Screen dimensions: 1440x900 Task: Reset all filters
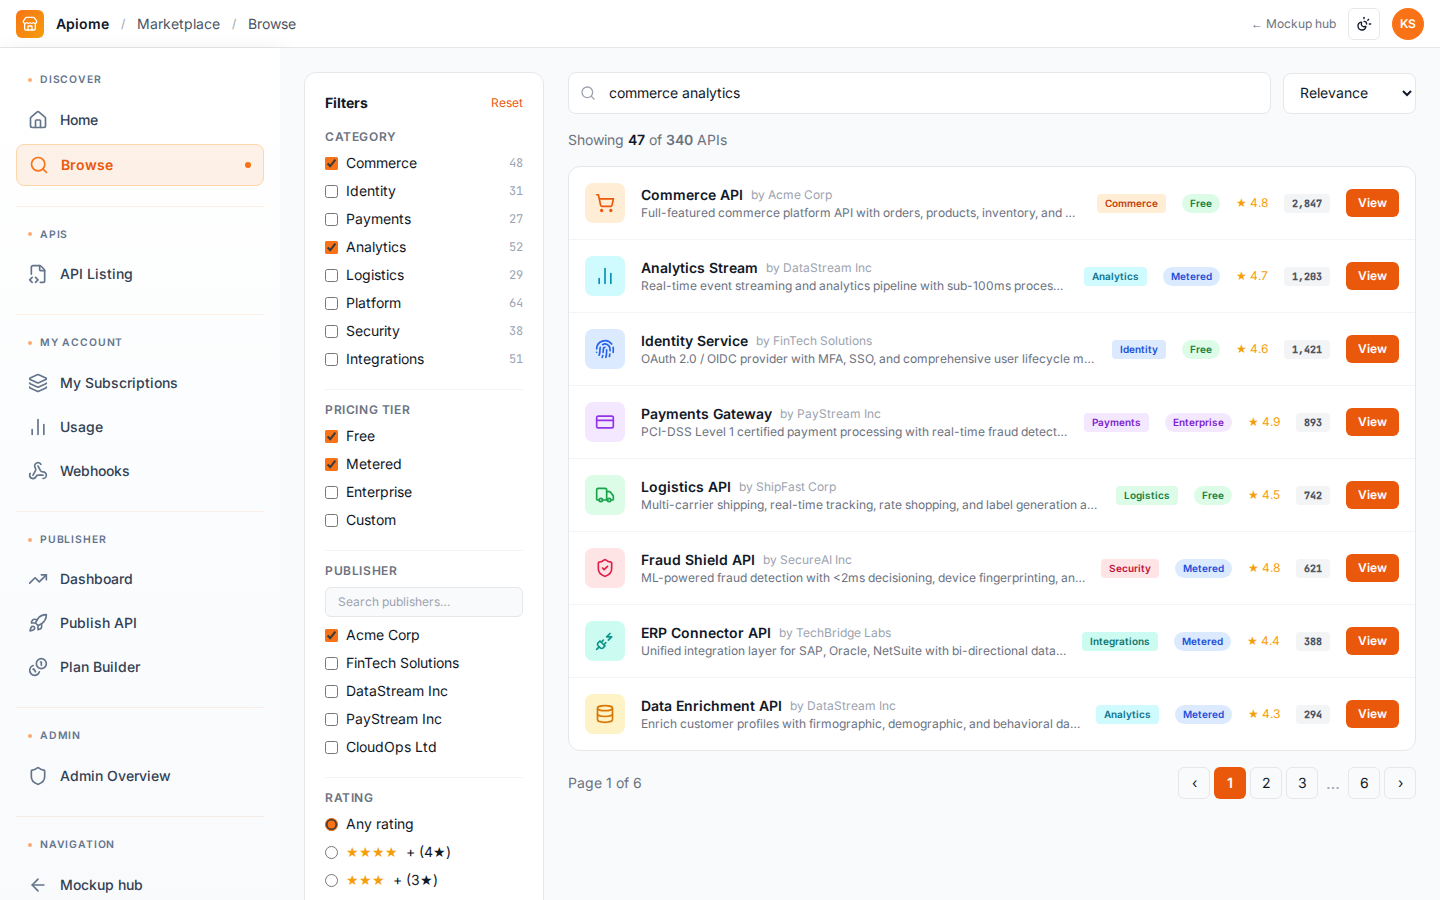507,103
